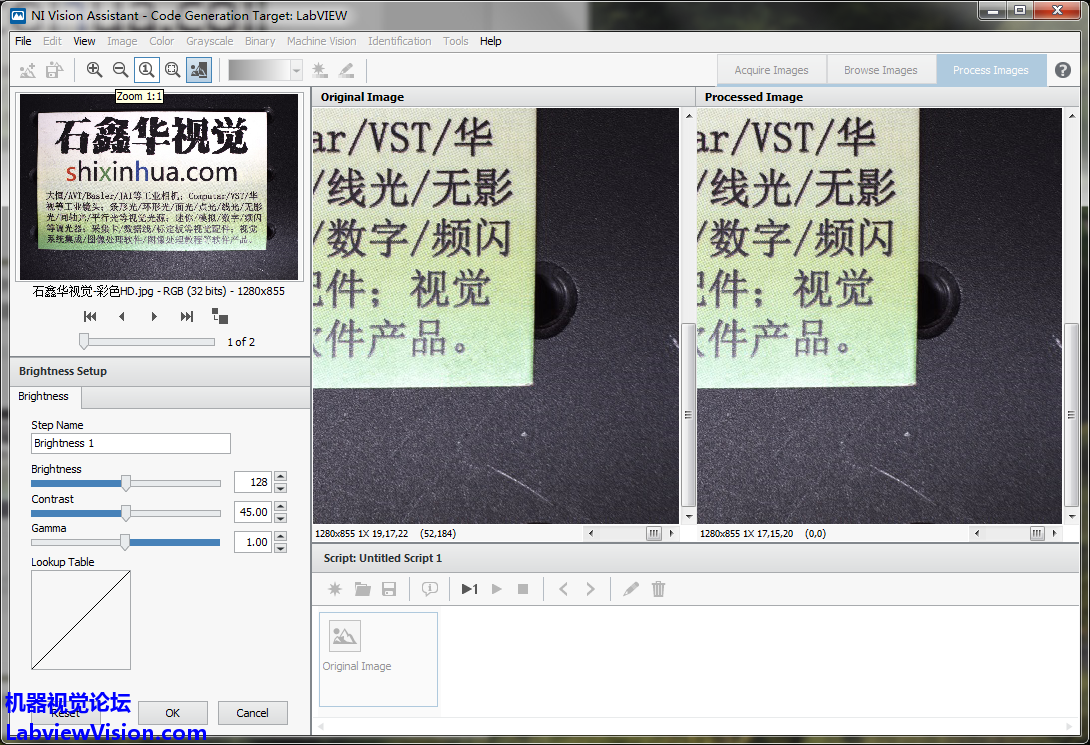1090x745 pixels.
Task: Click the Original Image horizontal scrollbar thumb
Action: pos(653,534)
